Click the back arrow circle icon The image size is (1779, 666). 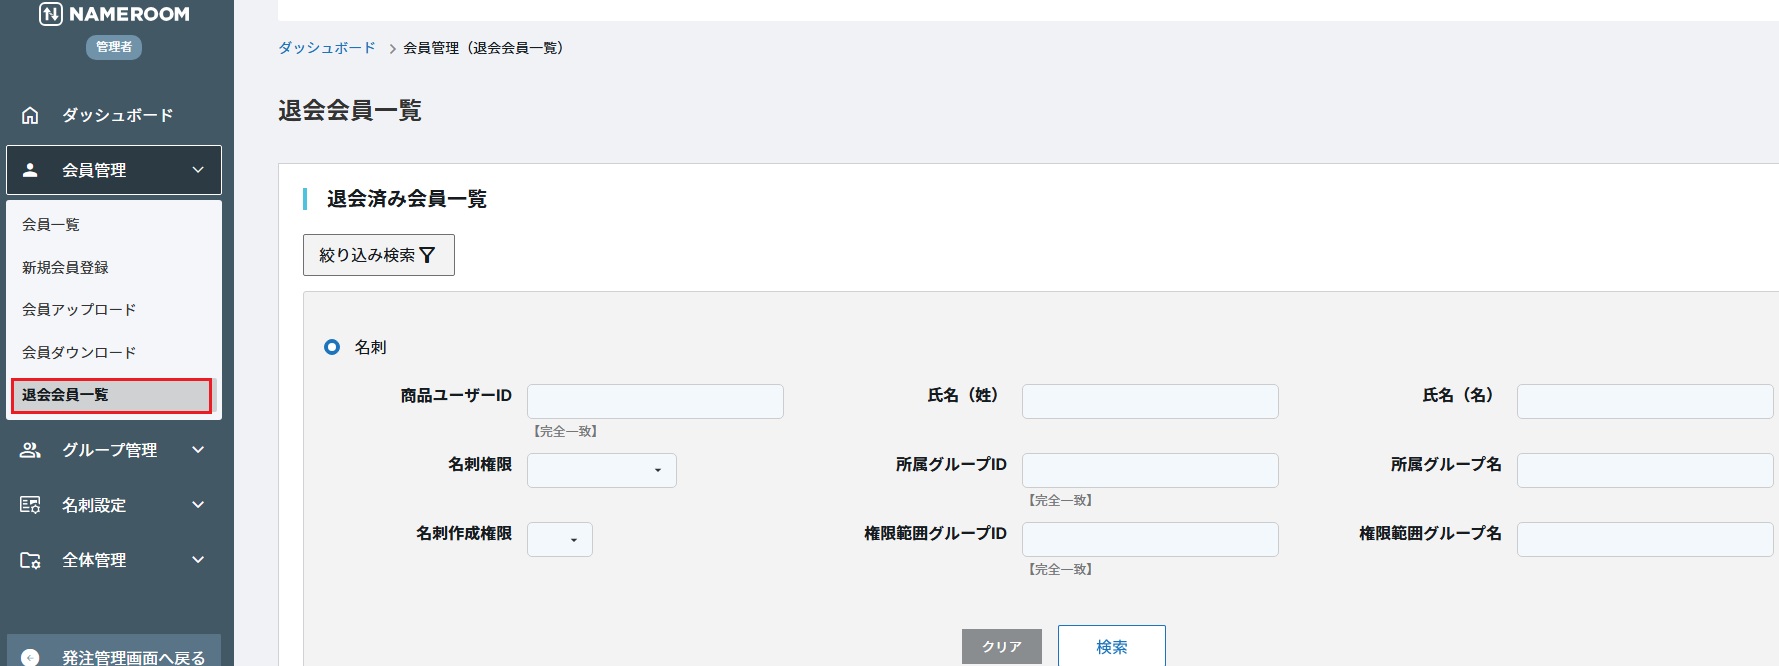(x=30, y=657)
